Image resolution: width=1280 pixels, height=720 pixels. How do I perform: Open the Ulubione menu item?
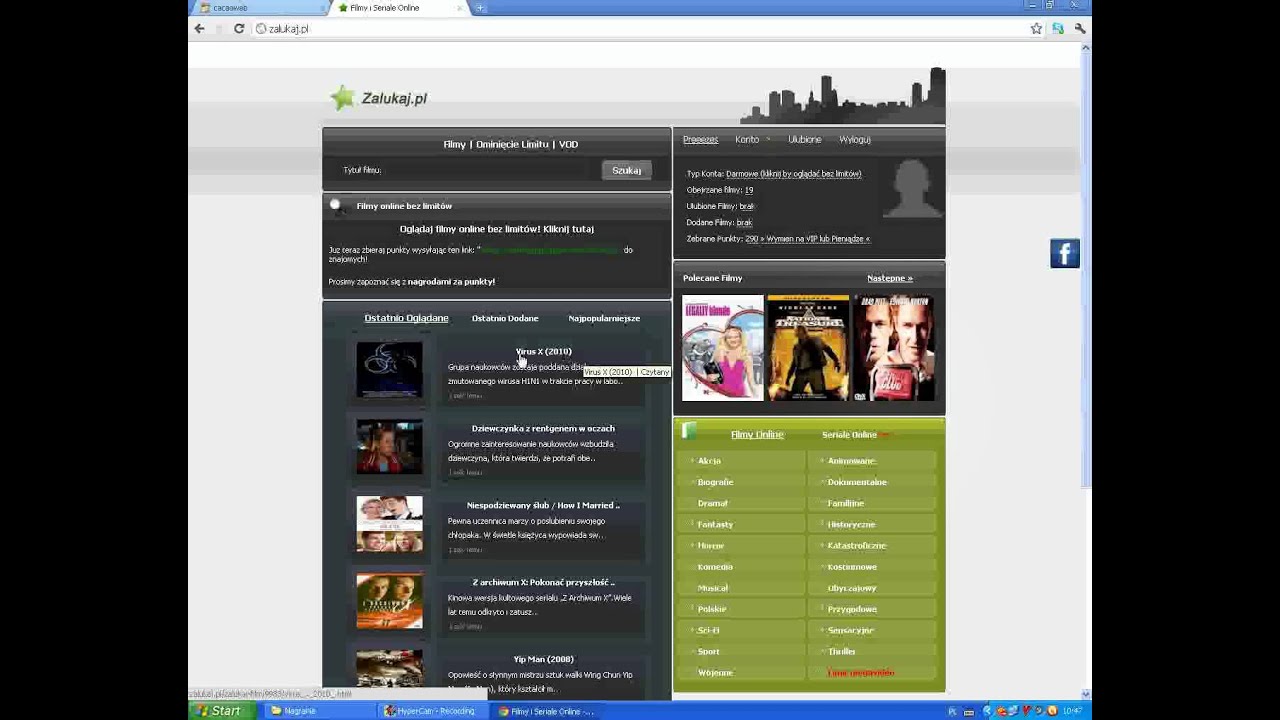click(804, 140)
